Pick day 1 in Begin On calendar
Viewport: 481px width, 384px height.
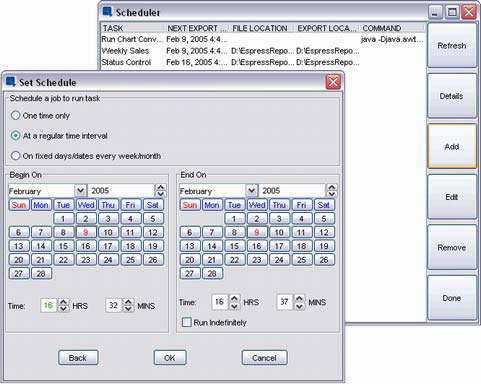point(63,219)
